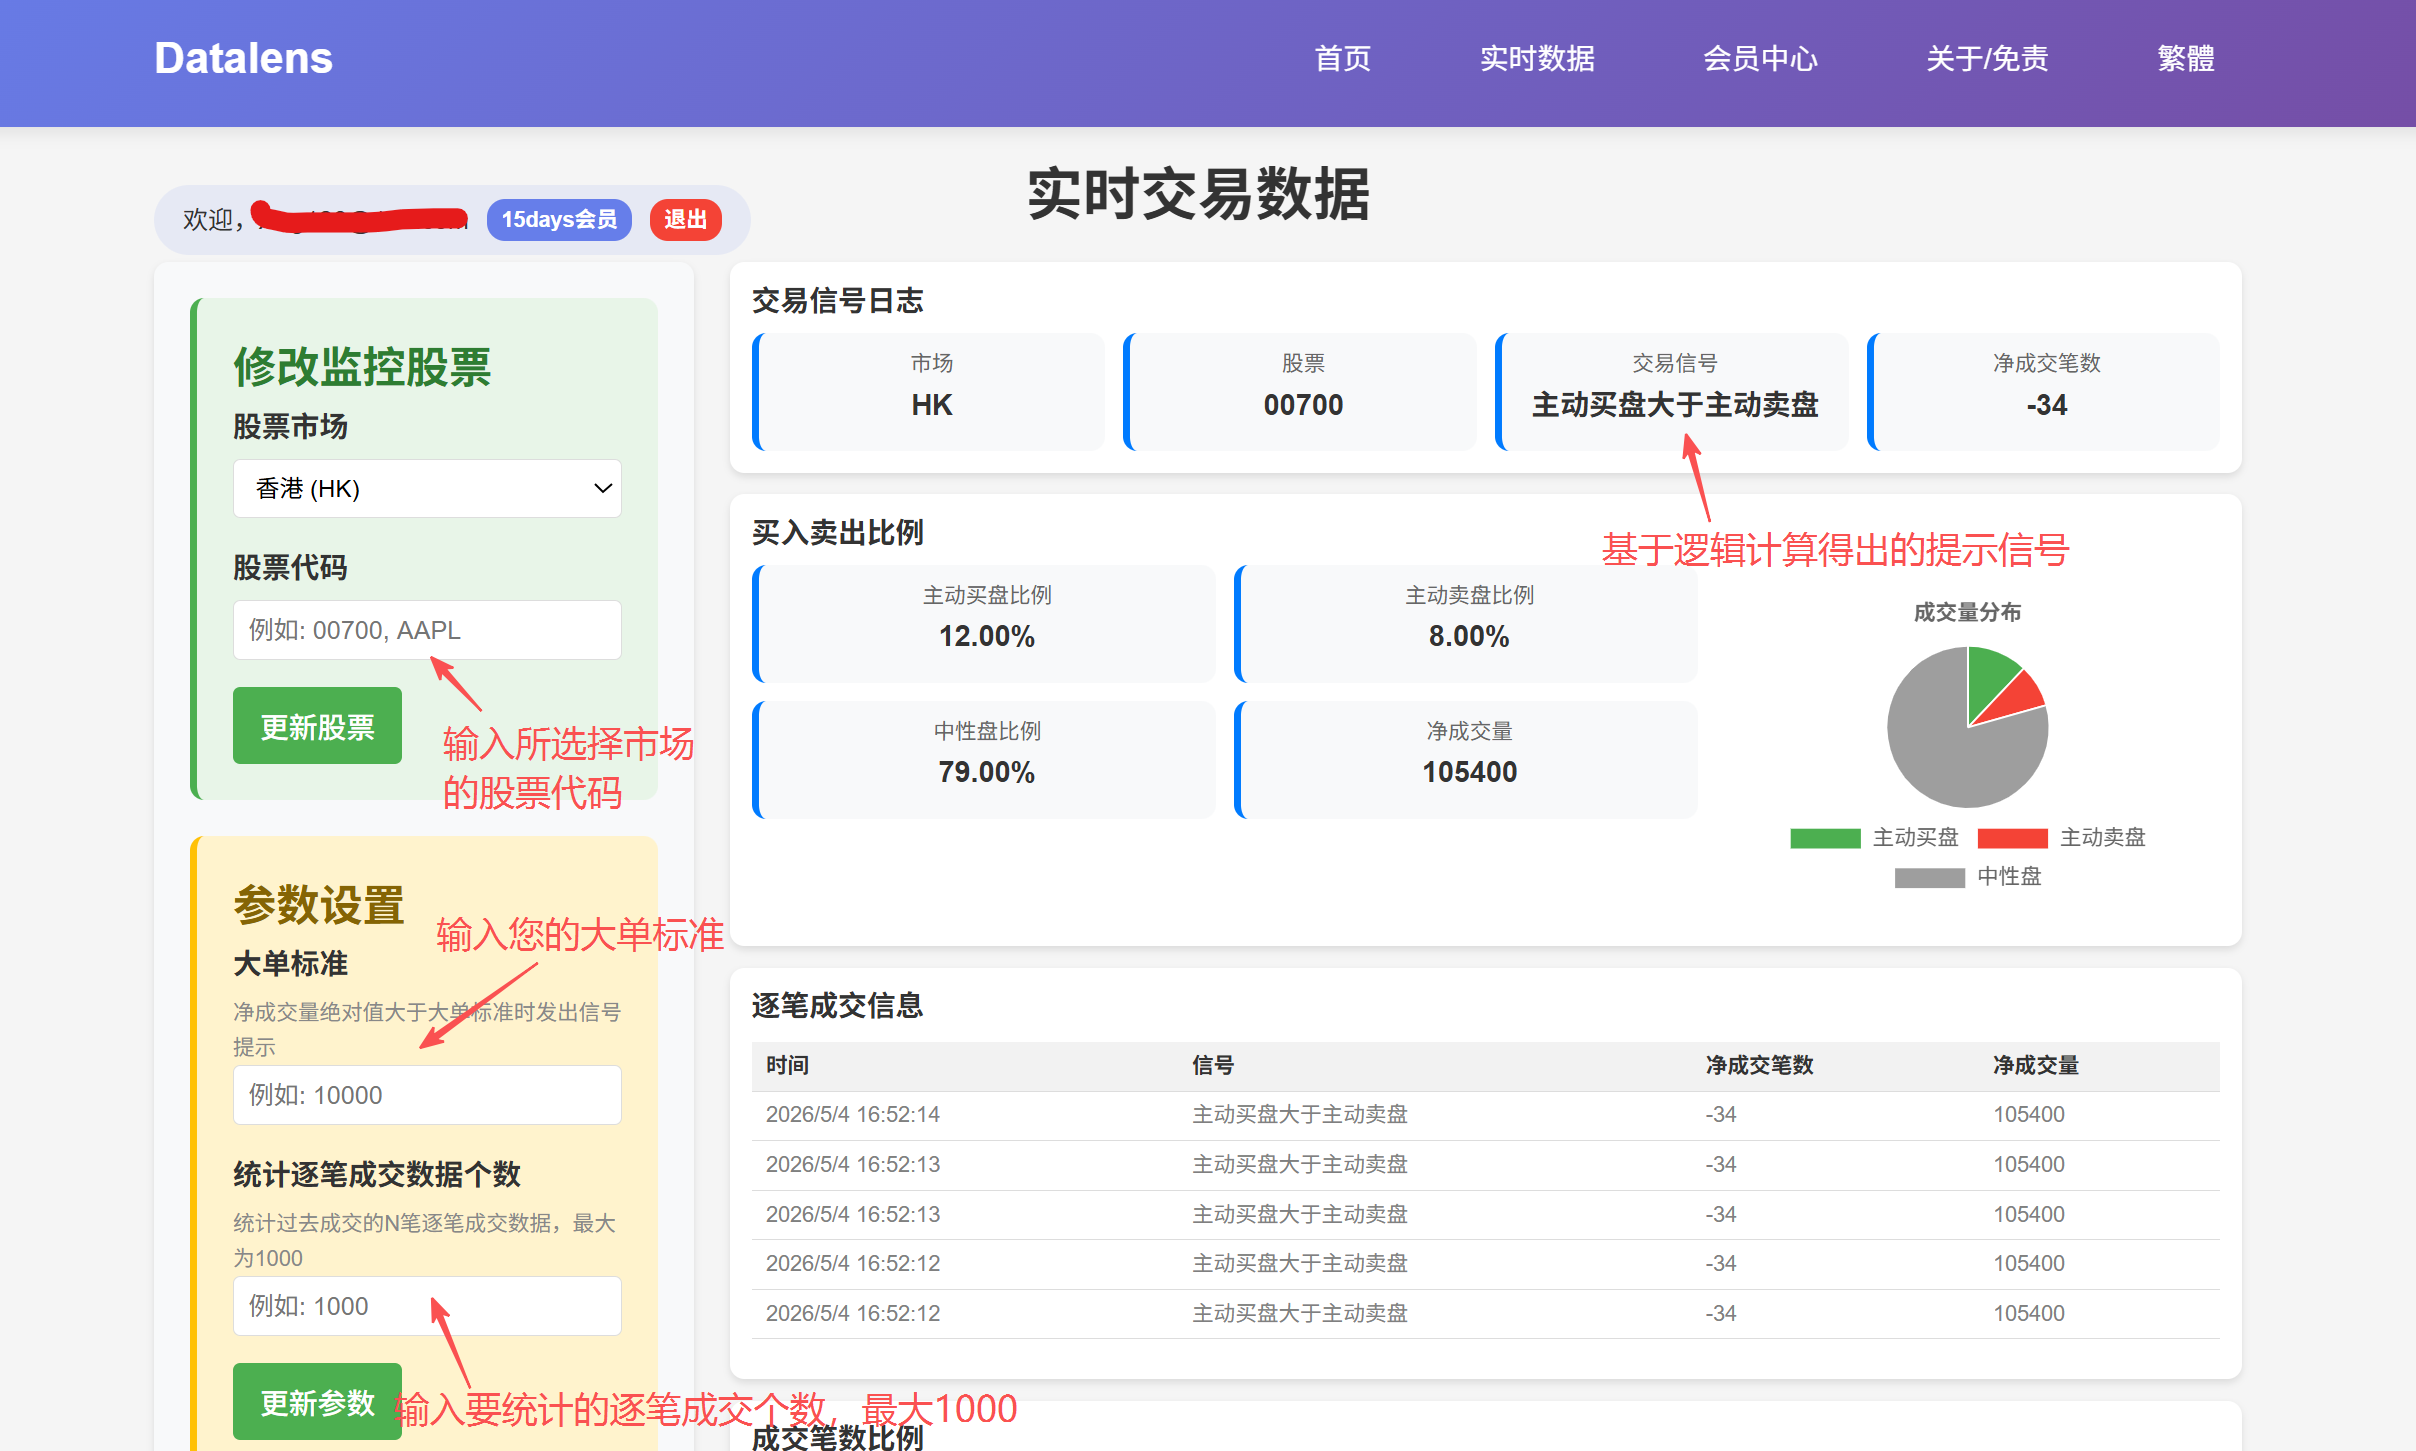
Task: Select the row timestamped 2026/5/4 16:52:14
Action: (x=1486, y=1115)
